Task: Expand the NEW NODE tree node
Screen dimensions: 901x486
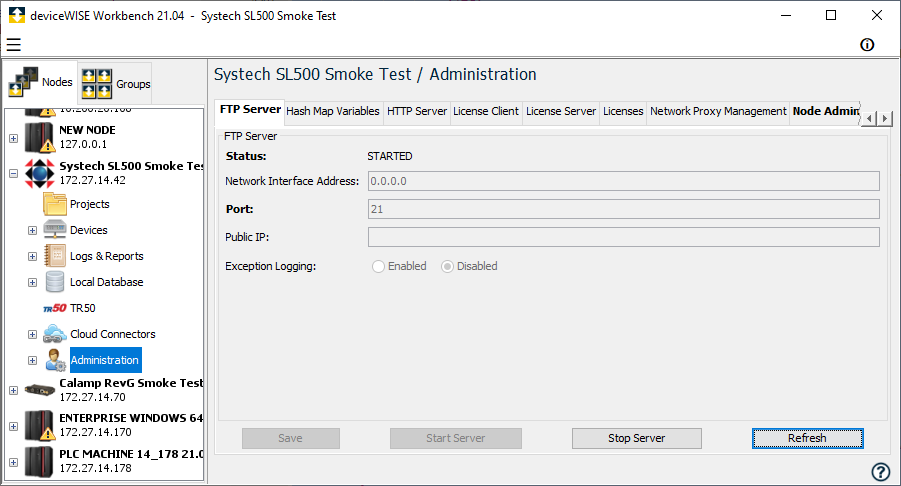Action: pos(14,138)
